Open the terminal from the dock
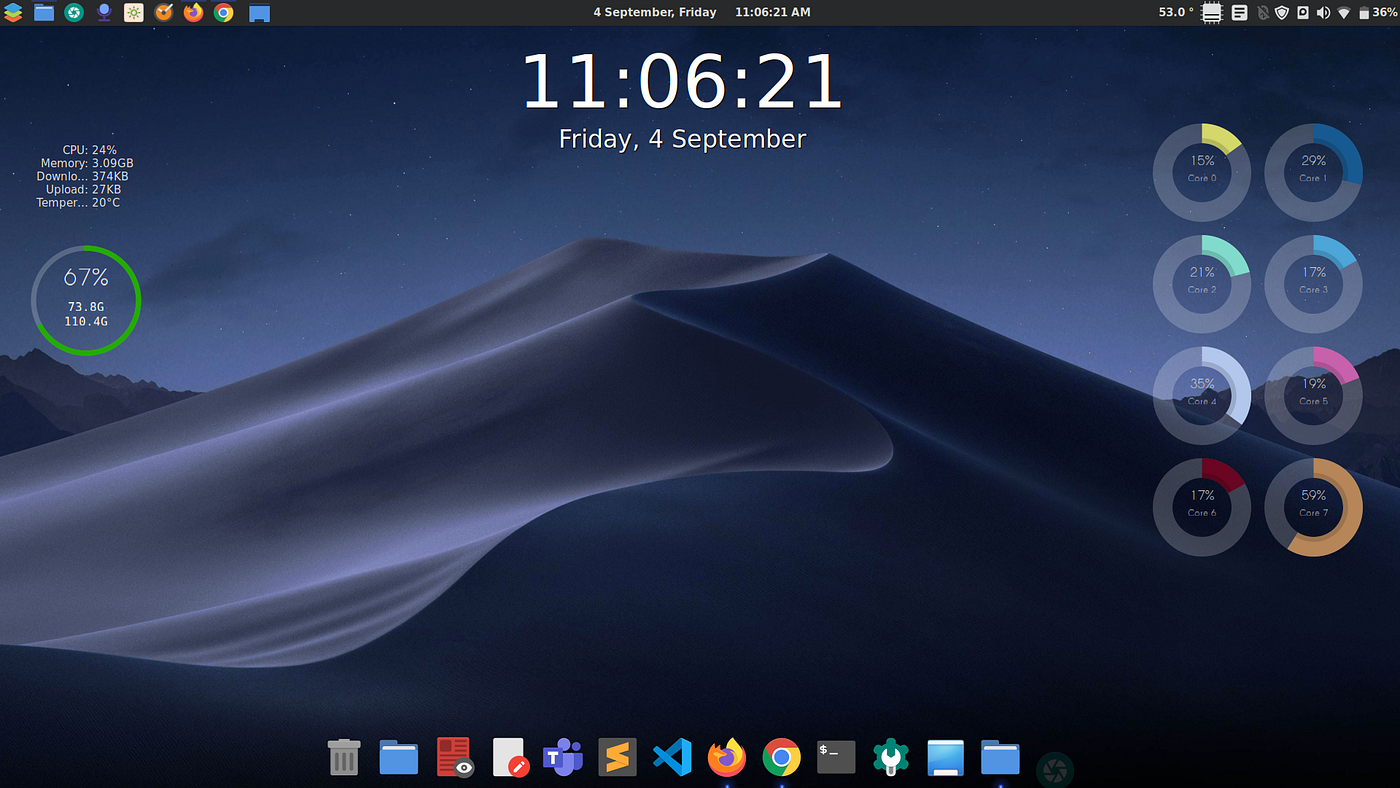Image resolution: width=1400 pixels, height=788 pixels. 835,757
